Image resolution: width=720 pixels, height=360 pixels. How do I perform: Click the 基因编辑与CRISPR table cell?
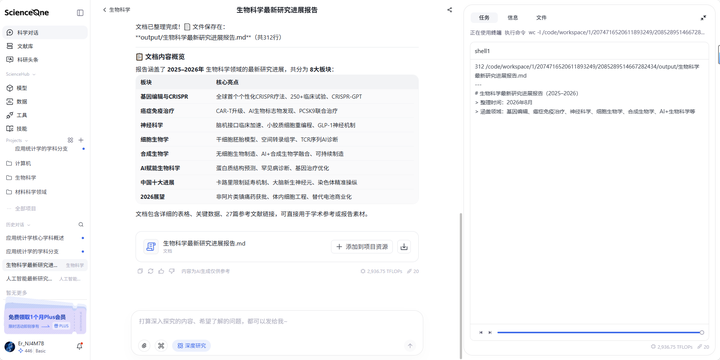(x=164, y=97)
